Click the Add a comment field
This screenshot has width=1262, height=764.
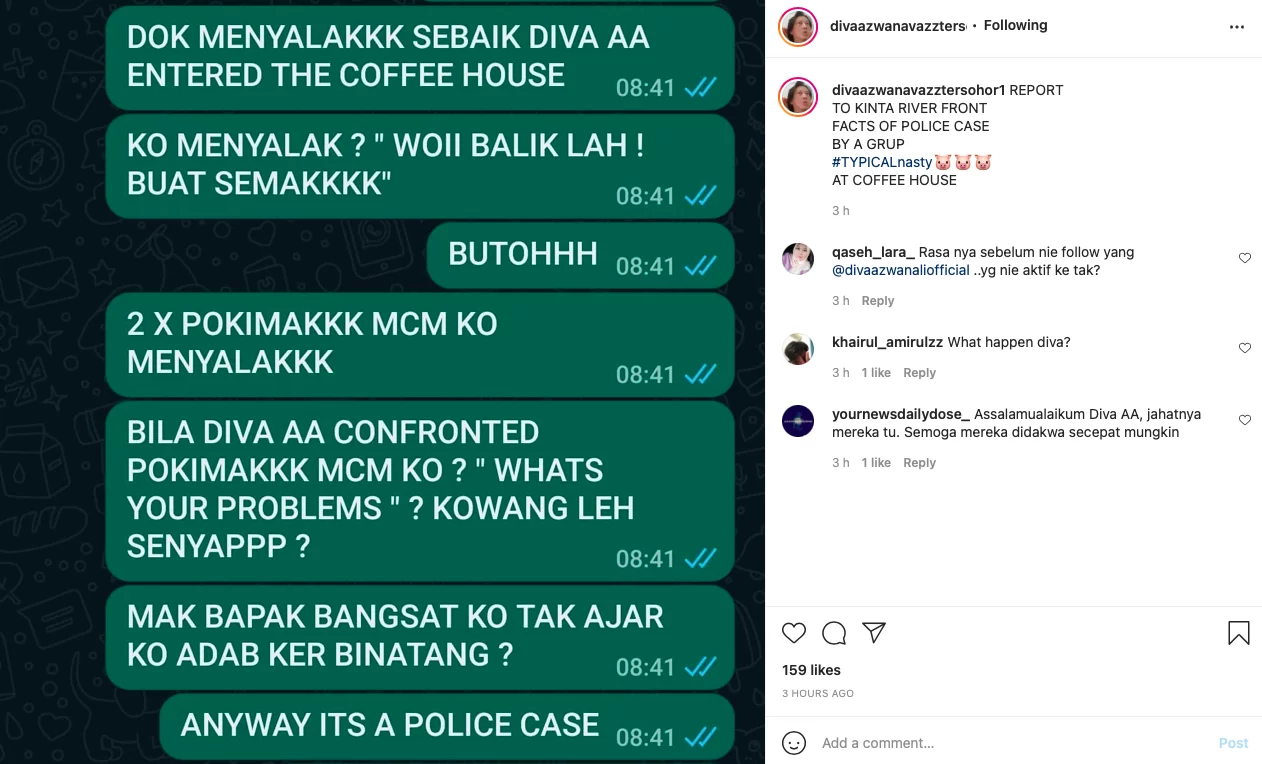click(1010, 743)
